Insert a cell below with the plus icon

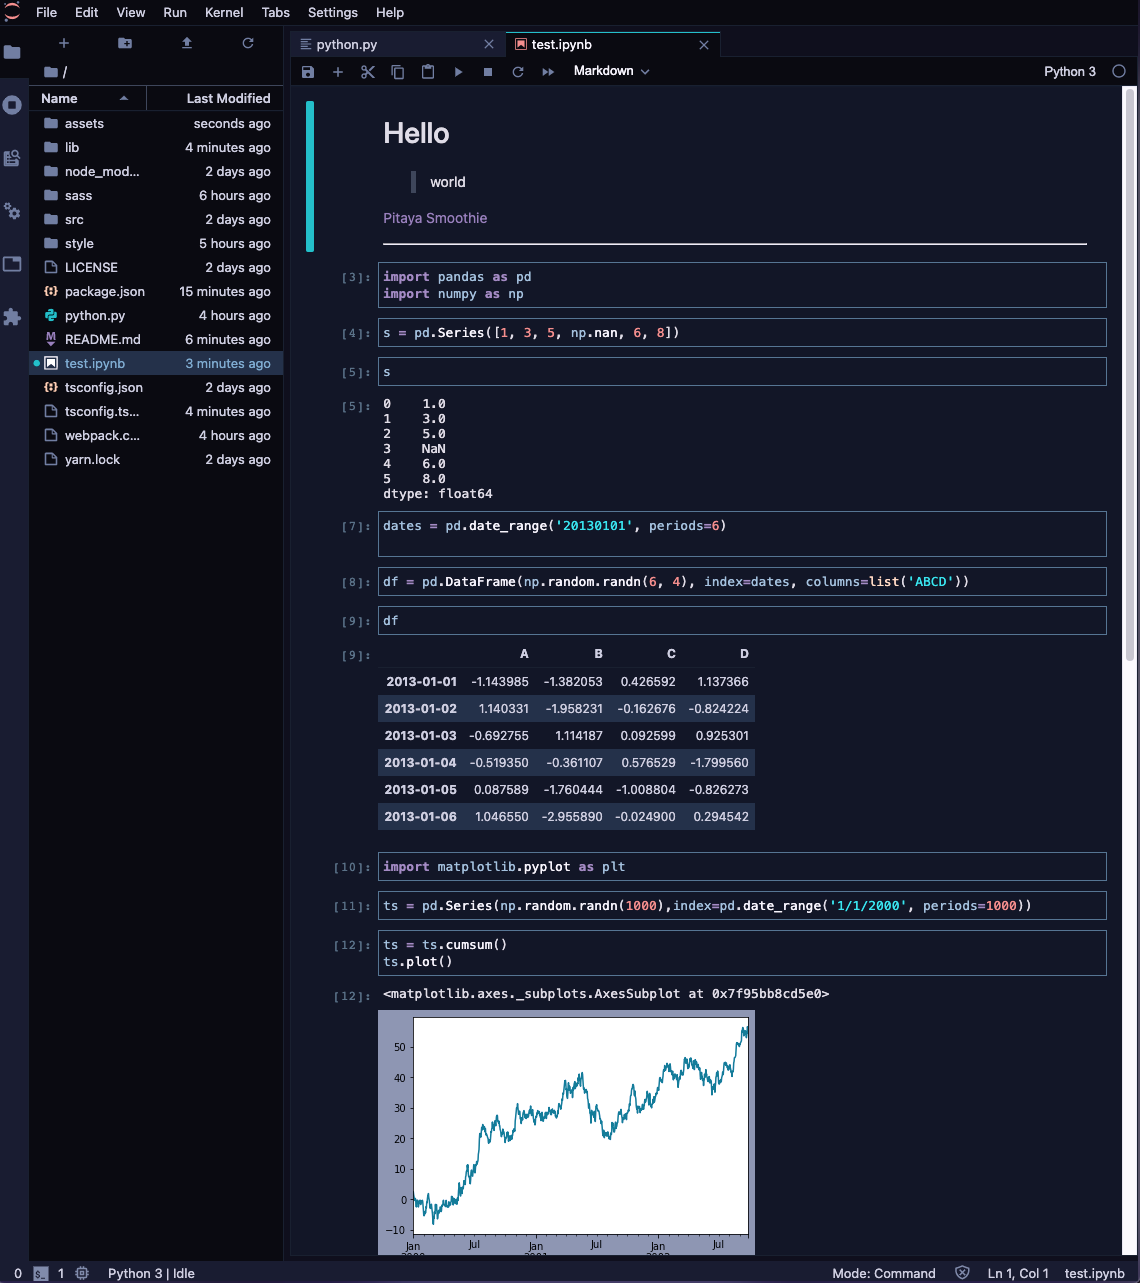338,72
